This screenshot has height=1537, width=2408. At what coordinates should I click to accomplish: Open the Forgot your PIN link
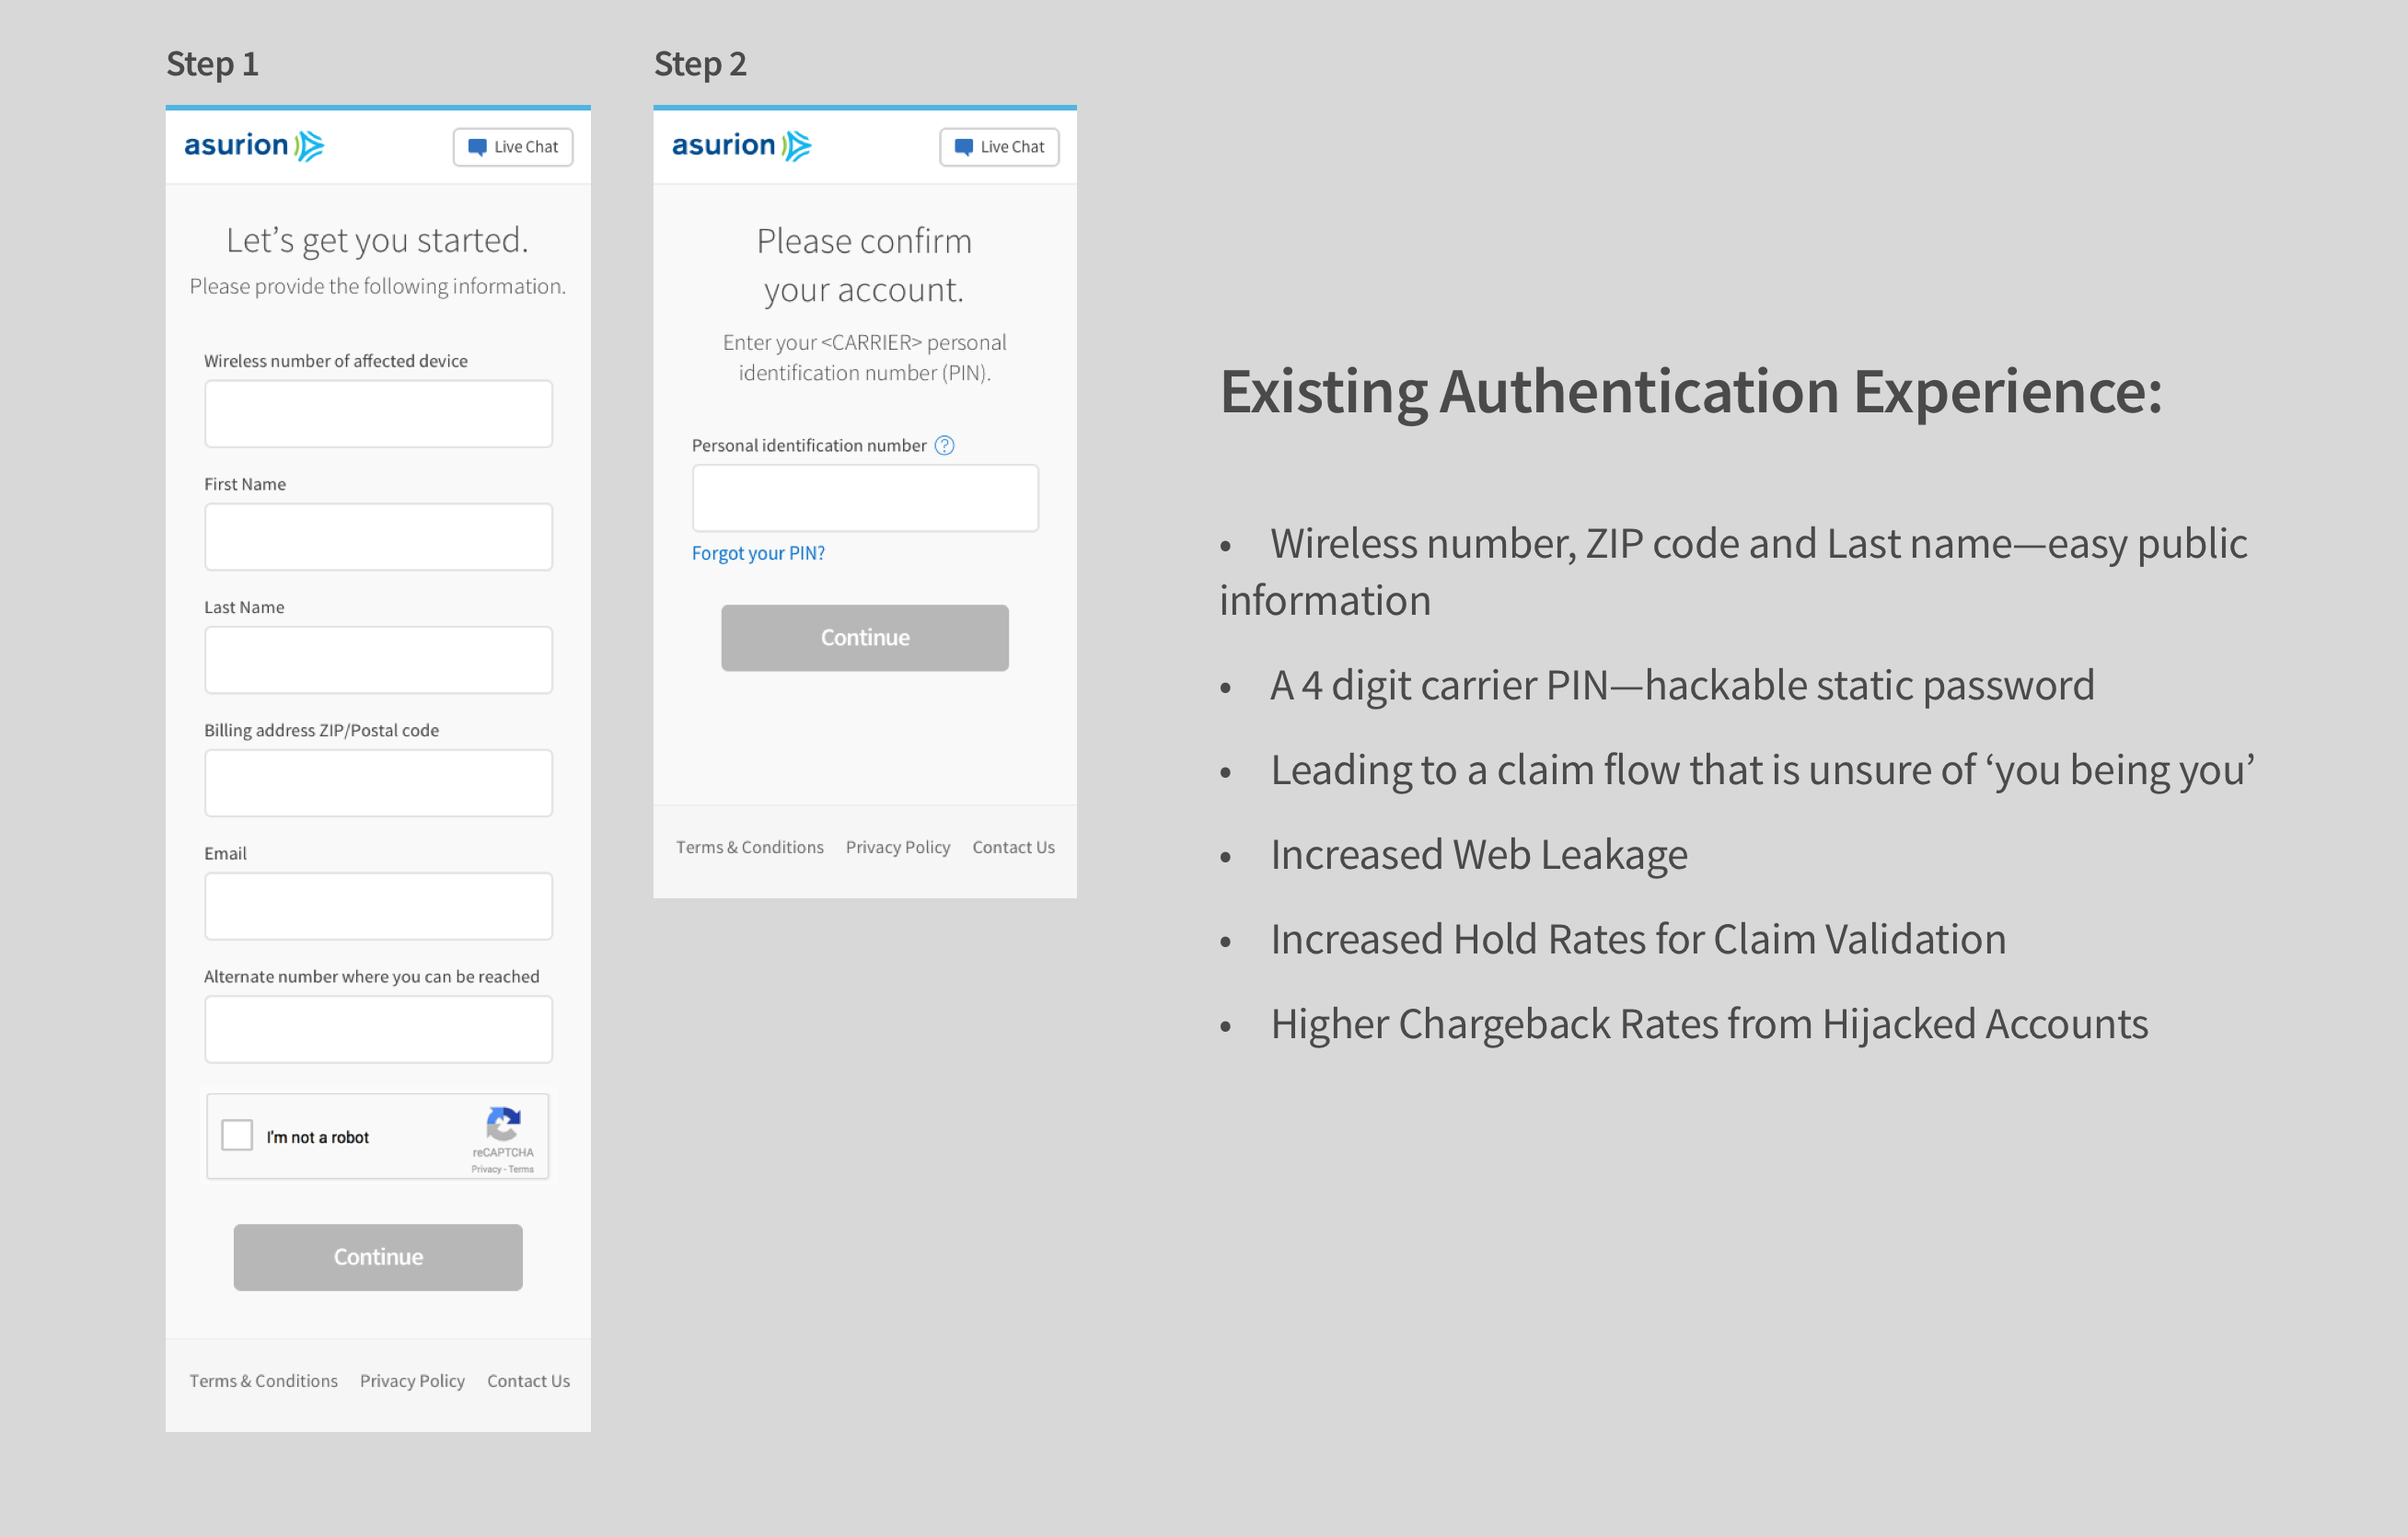click(758, 552)
